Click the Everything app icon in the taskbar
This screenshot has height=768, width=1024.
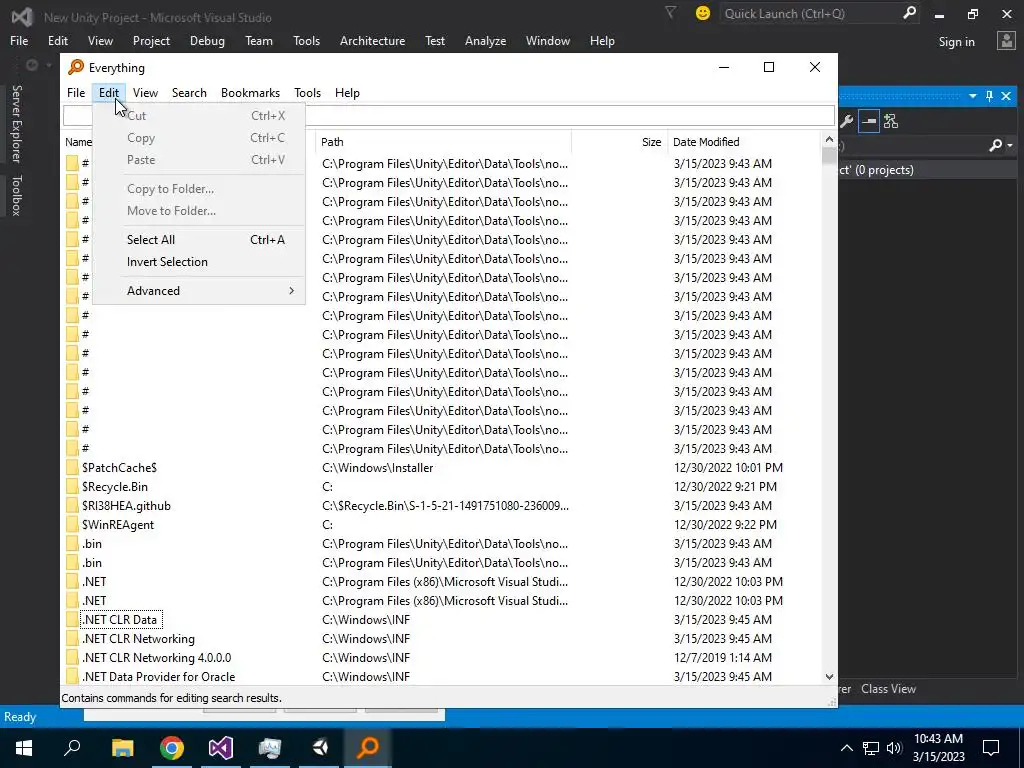pos(368,748)
